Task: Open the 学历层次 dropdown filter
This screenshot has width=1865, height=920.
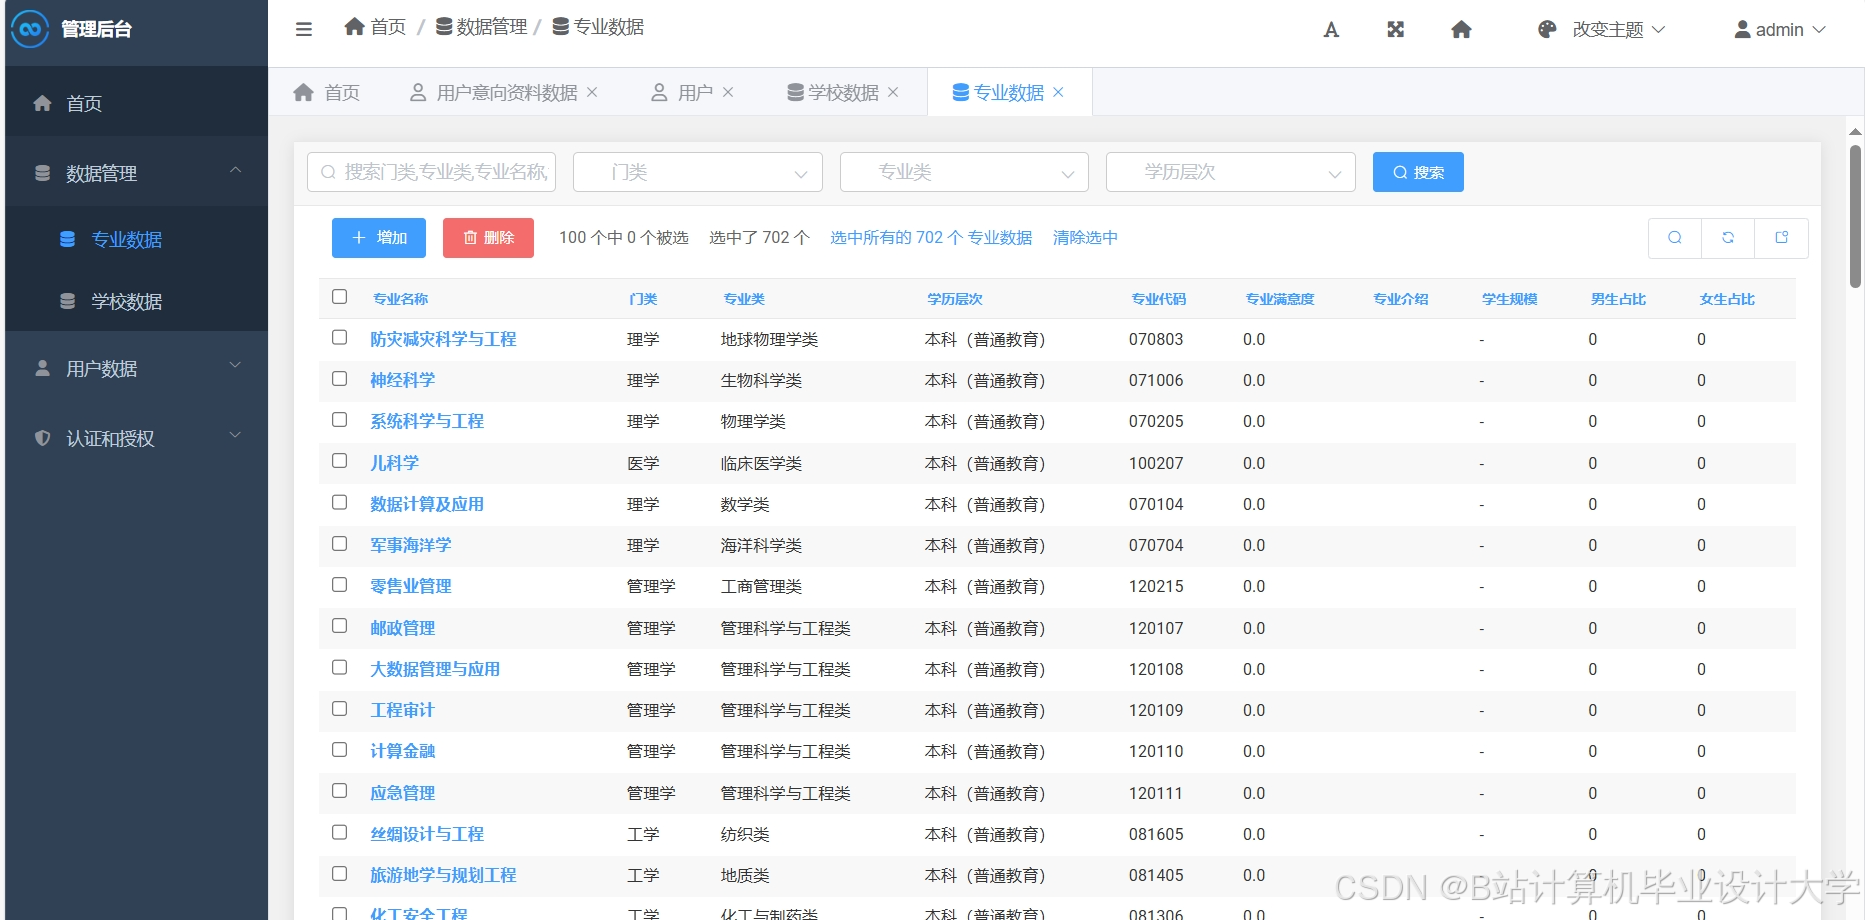Action: pyautogui.click(x=1230, y=171)
